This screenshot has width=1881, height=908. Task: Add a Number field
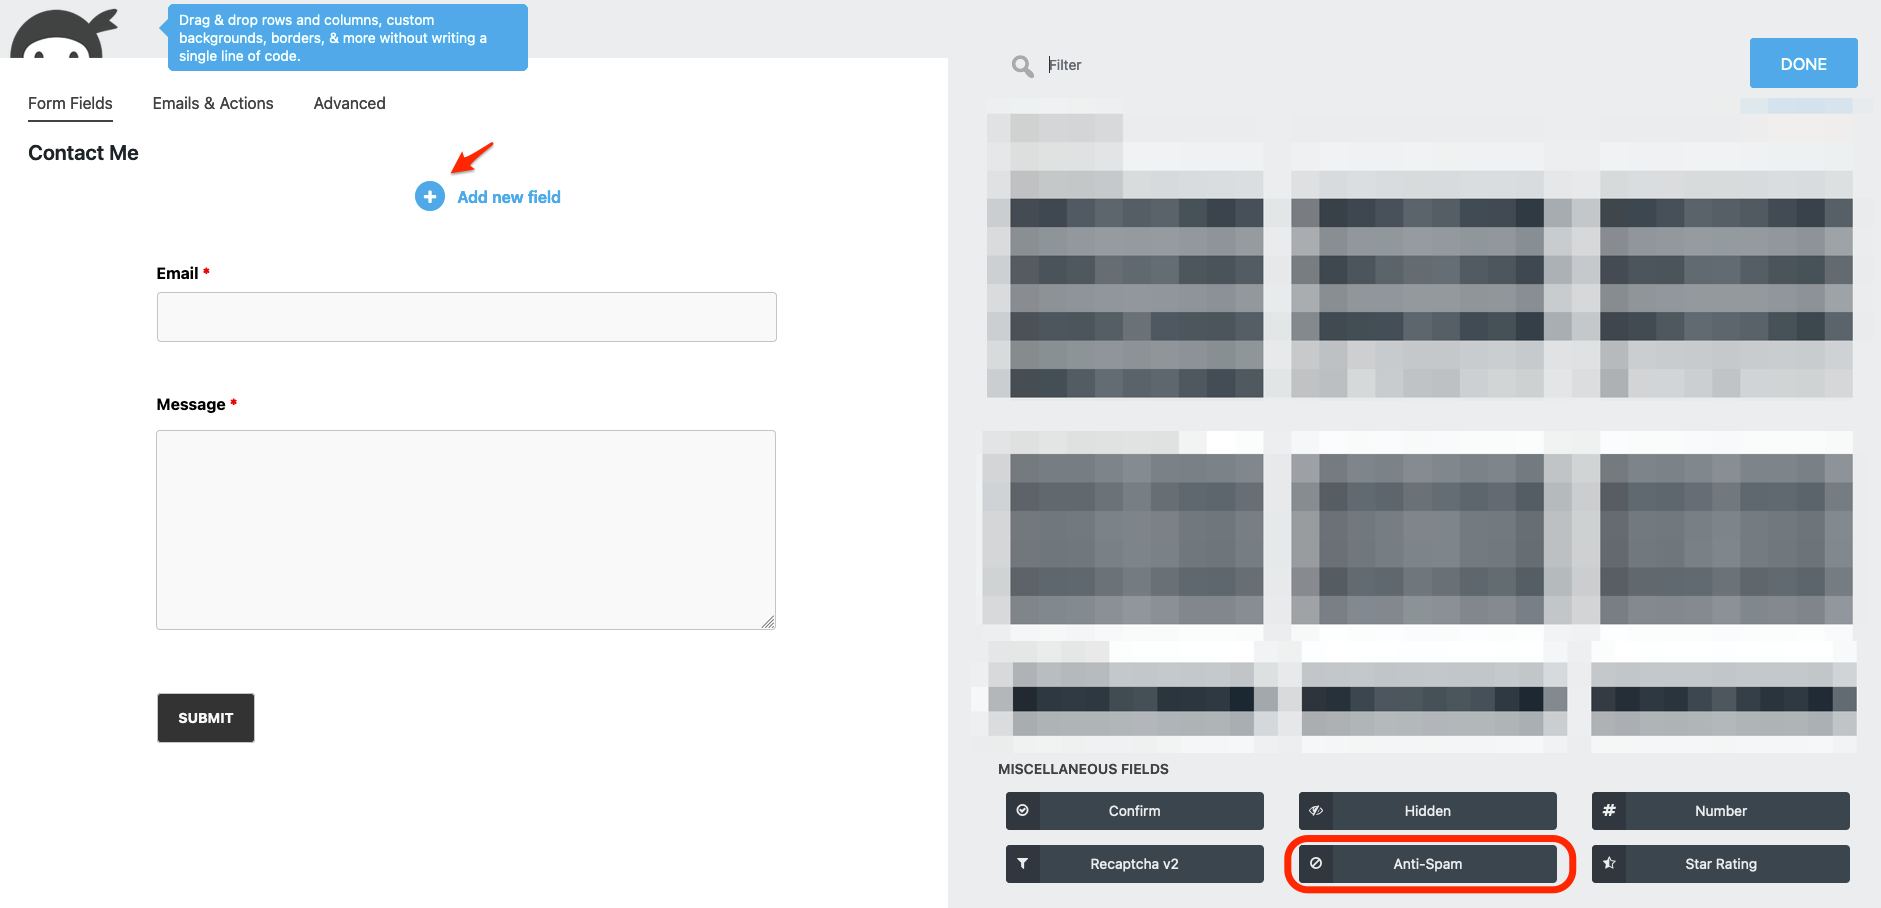tap(1721, 811)
